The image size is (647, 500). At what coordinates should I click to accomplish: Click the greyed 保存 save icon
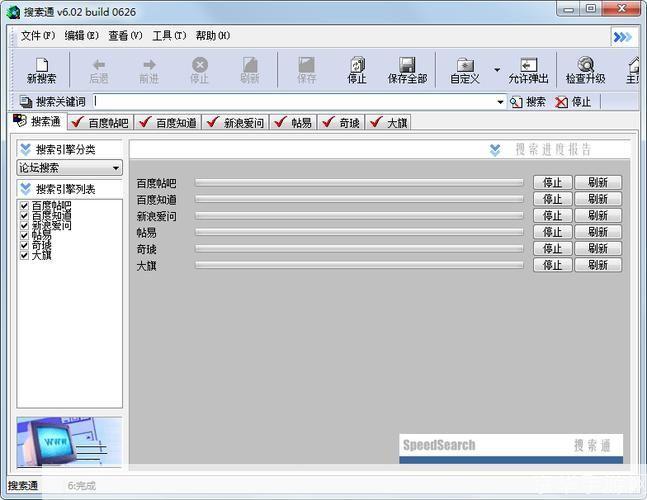click(x=307, y=65)
